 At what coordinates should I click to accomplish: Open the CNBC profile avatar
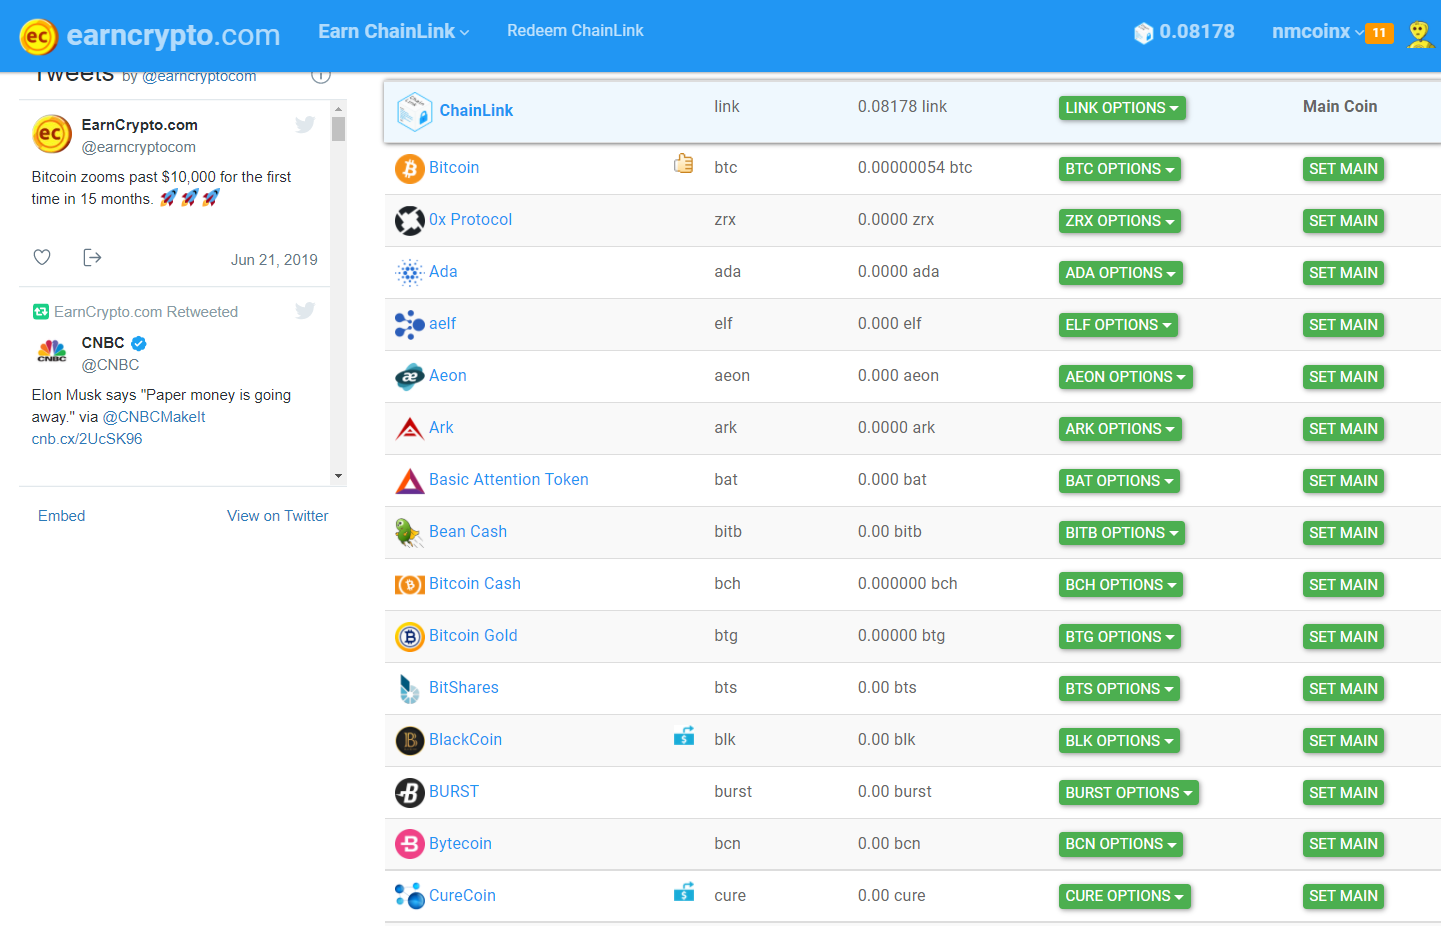(52, 352)
